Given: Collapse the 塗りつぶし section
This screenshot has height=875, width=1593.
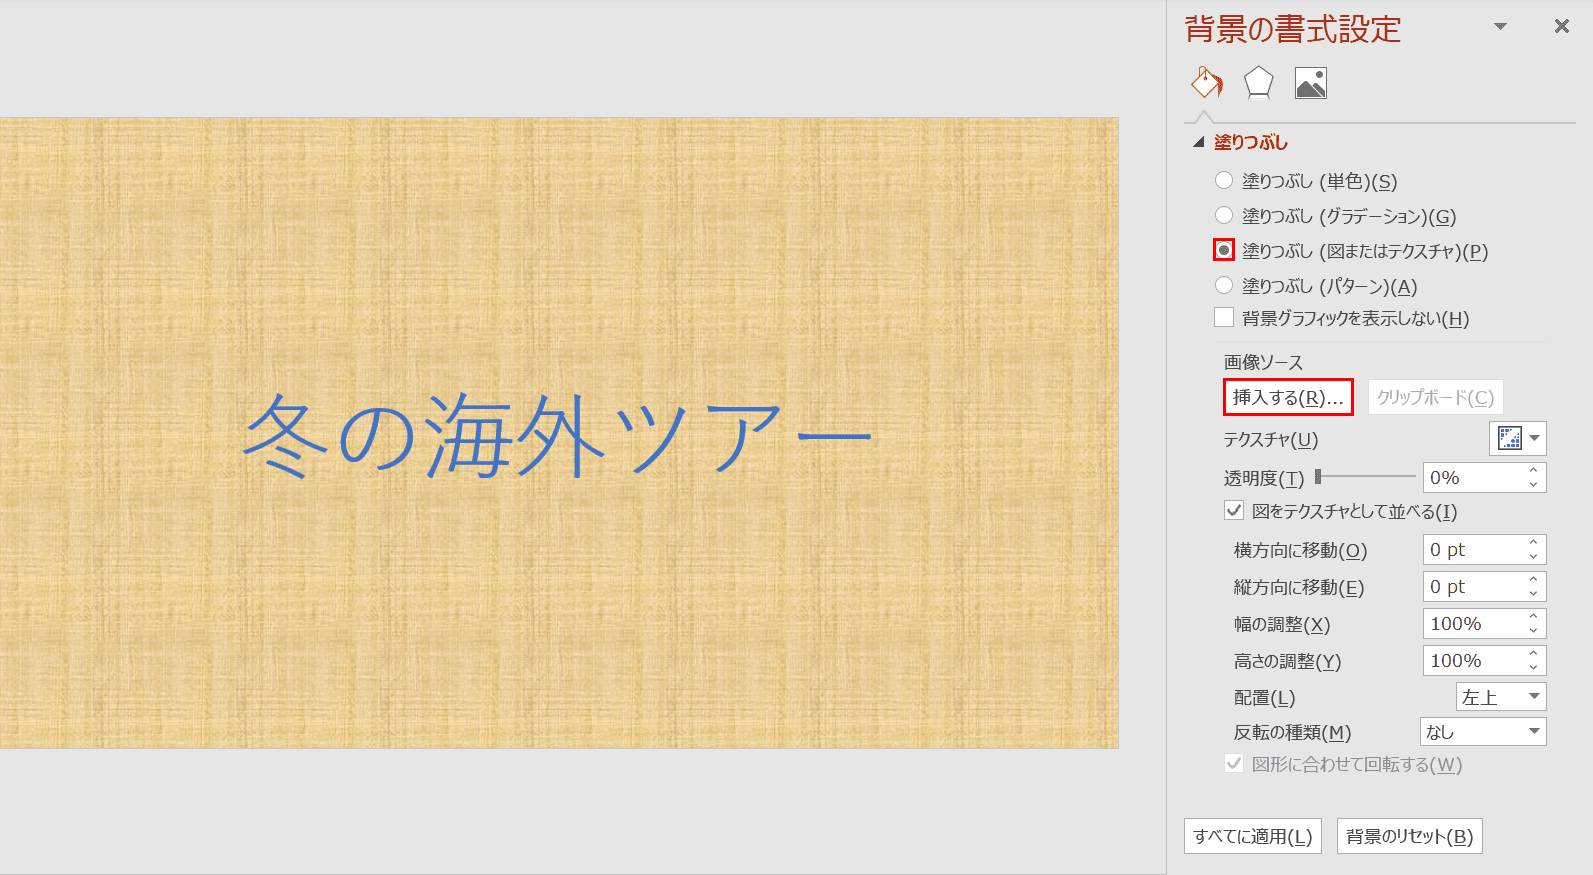Looking at the screenshot, I should coord(1198,143).
